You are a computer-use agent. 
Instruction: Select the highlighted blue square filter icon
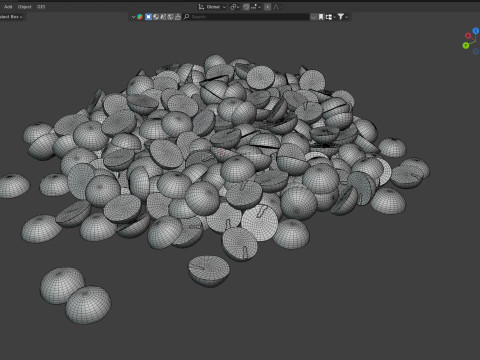[x=148, y=17]
